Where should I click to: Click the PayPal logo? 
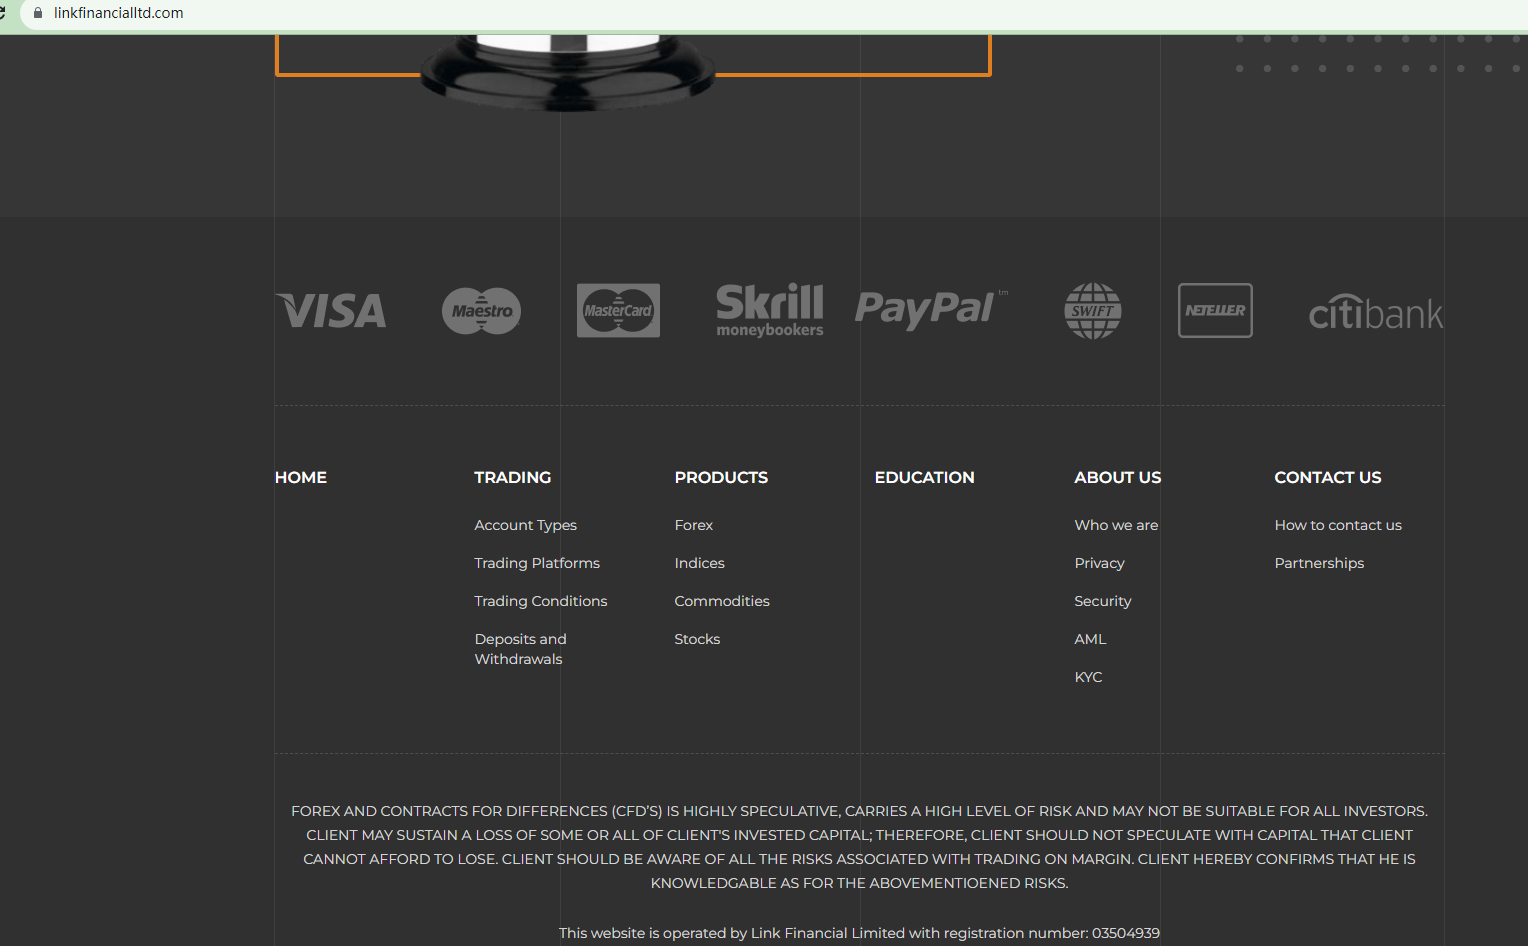click(931, 309)
